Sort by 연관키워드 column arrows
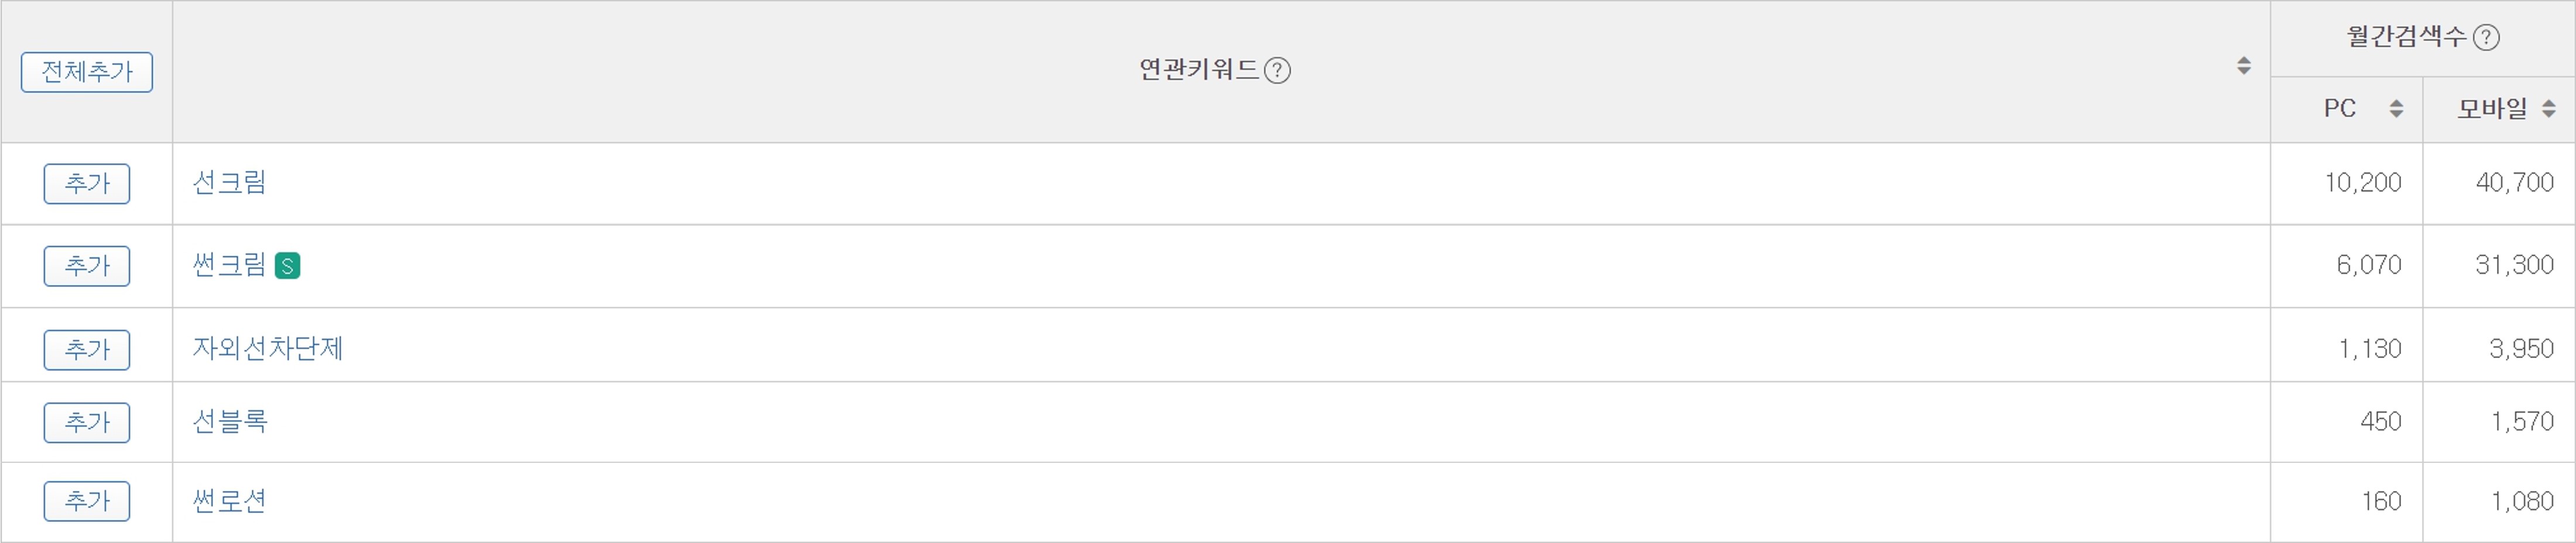The image size is (2576, 543). [x=2244, y=66]
